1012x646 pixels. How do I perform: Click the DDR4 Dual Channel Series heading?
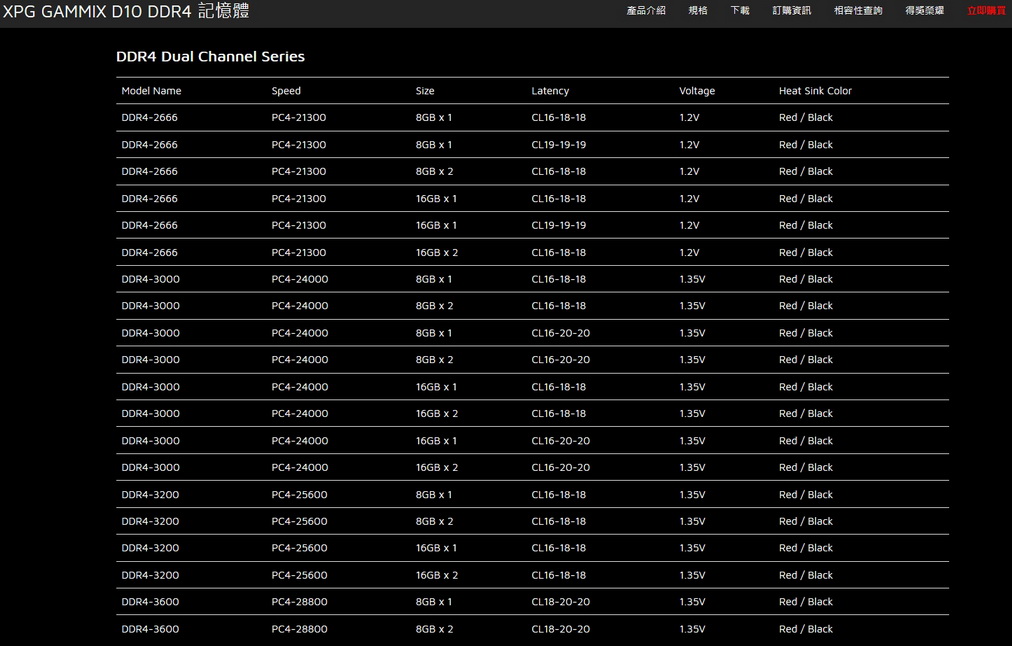tap(210, 57)
